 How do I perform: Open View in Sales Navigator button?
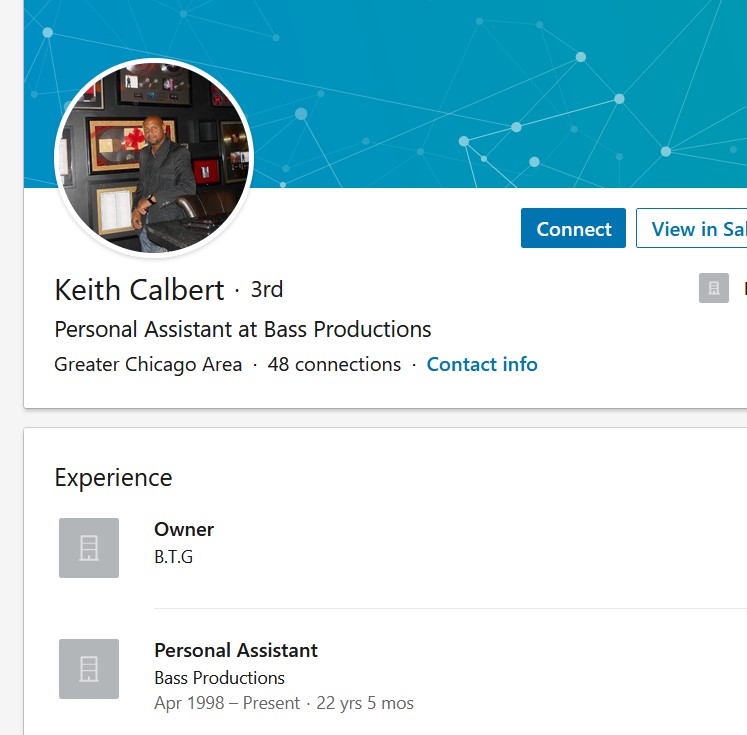coord(692,228)
